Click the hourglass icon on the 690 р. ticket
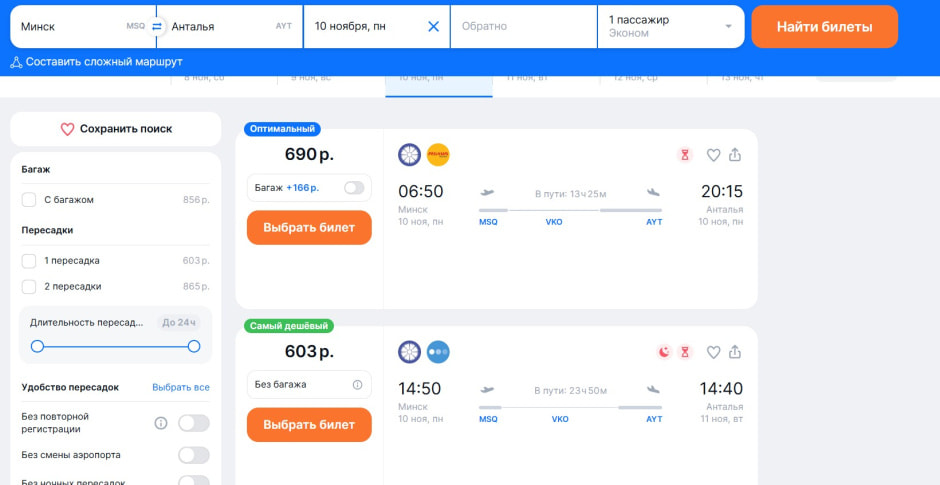940x485 pixels. tap(685, 155)
